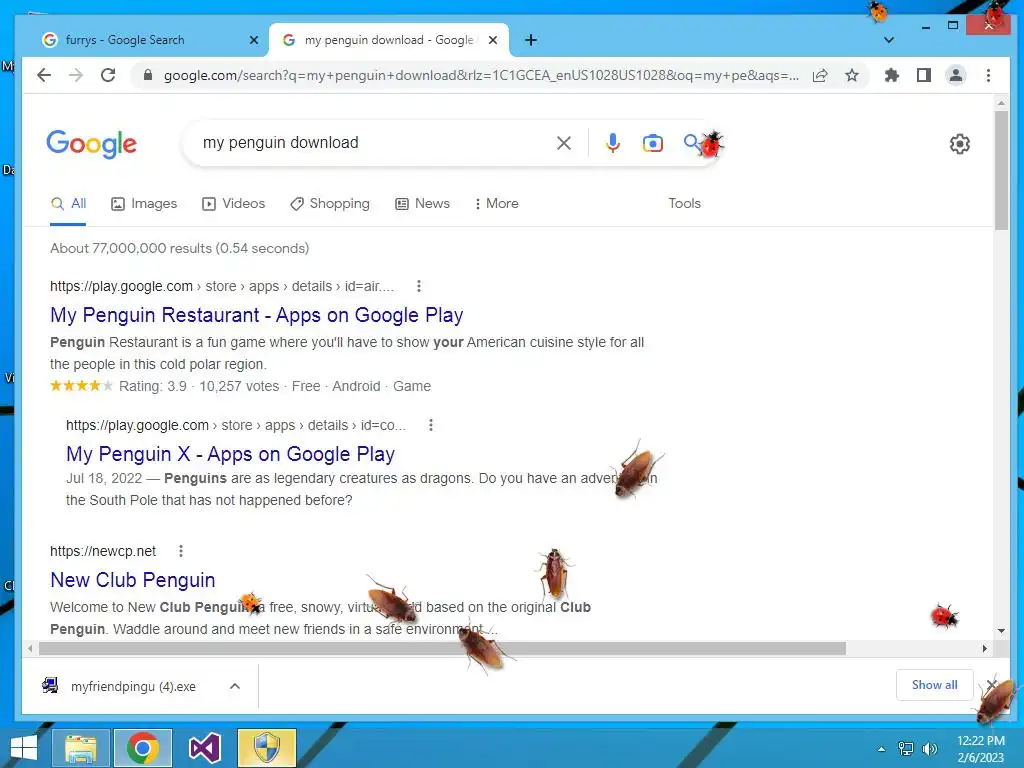The width and height of the screenshot is (1024, 768).
Task: Bookmark this tab with the star
Action: coord(852,75)
